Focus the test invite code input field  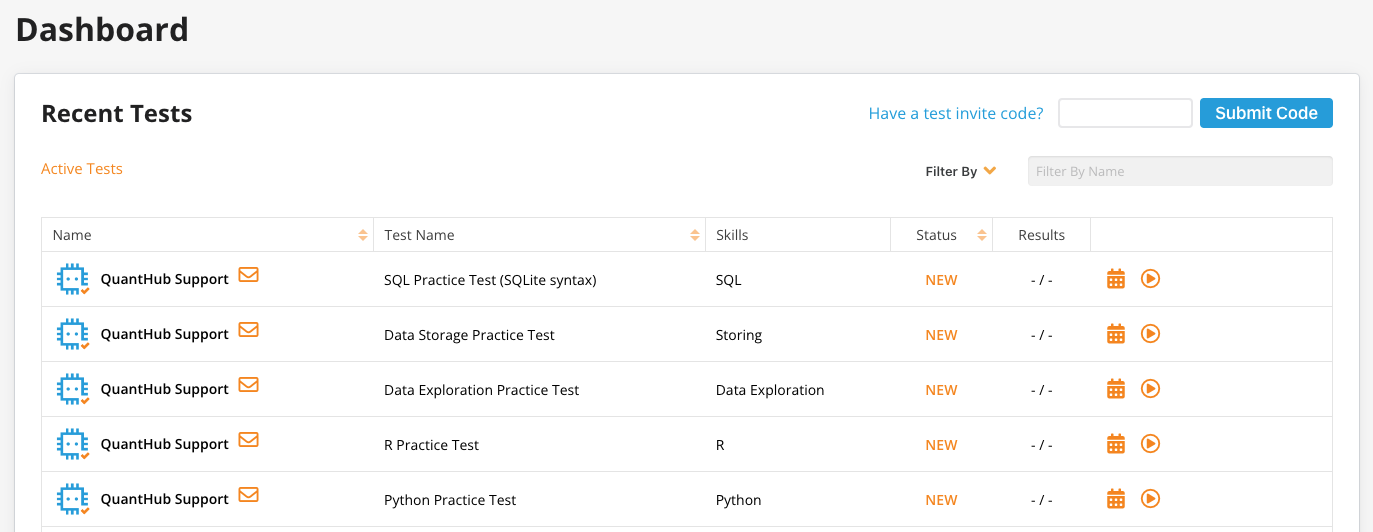coord(1125,113)
